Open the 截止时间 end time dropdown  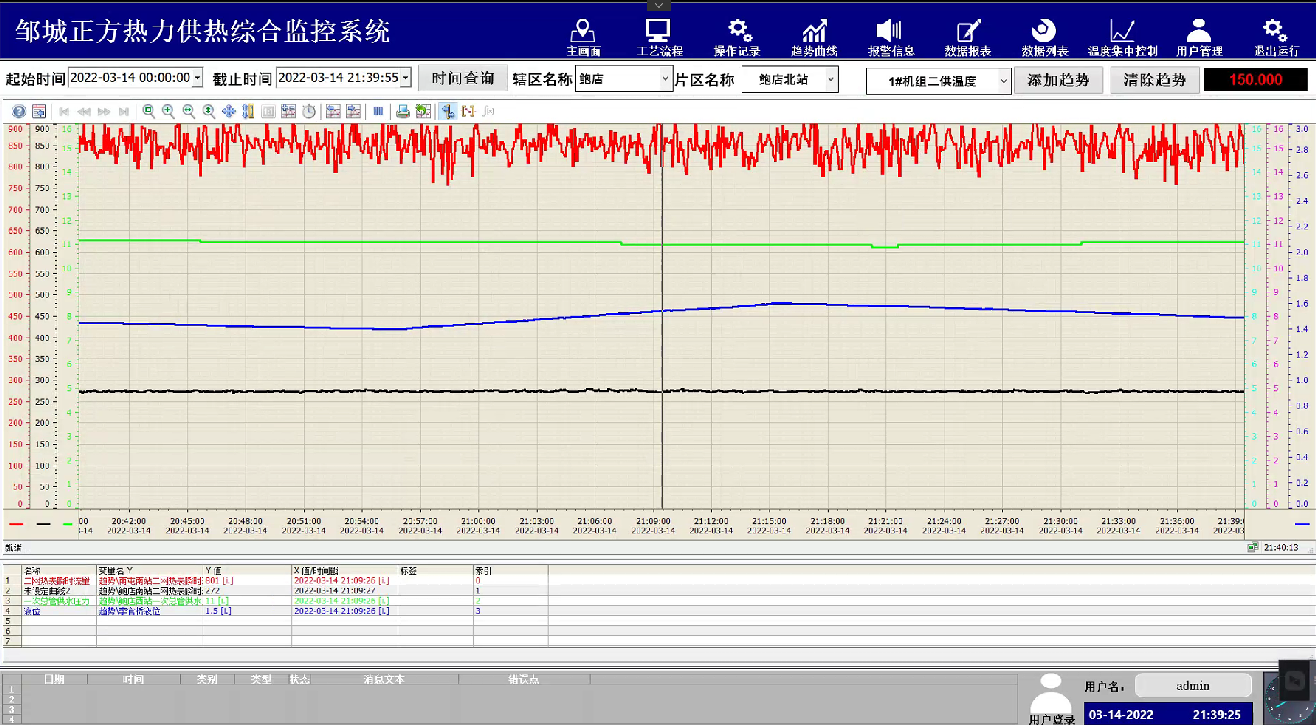coord(406,78)
